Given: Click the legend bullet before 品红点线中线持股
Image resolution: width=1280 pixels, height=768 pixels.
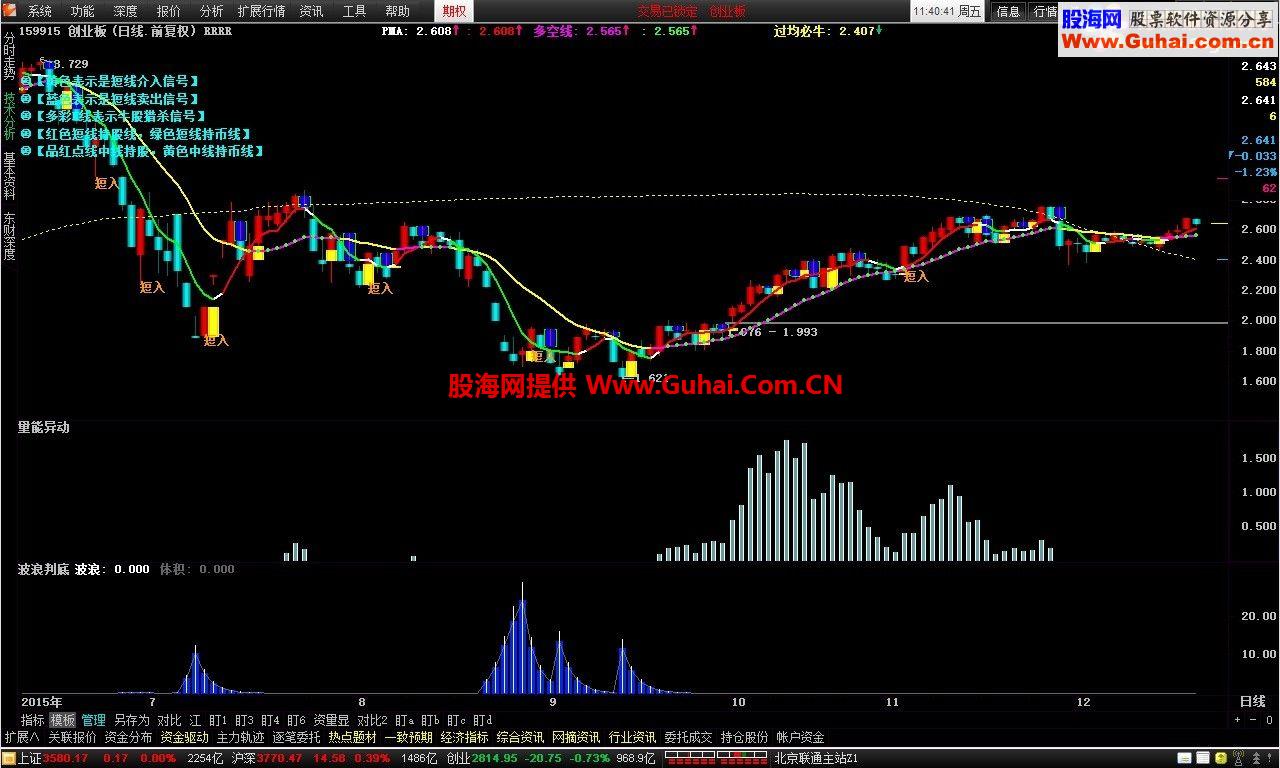Looking at the screenshot, I should tap(25, 152).
